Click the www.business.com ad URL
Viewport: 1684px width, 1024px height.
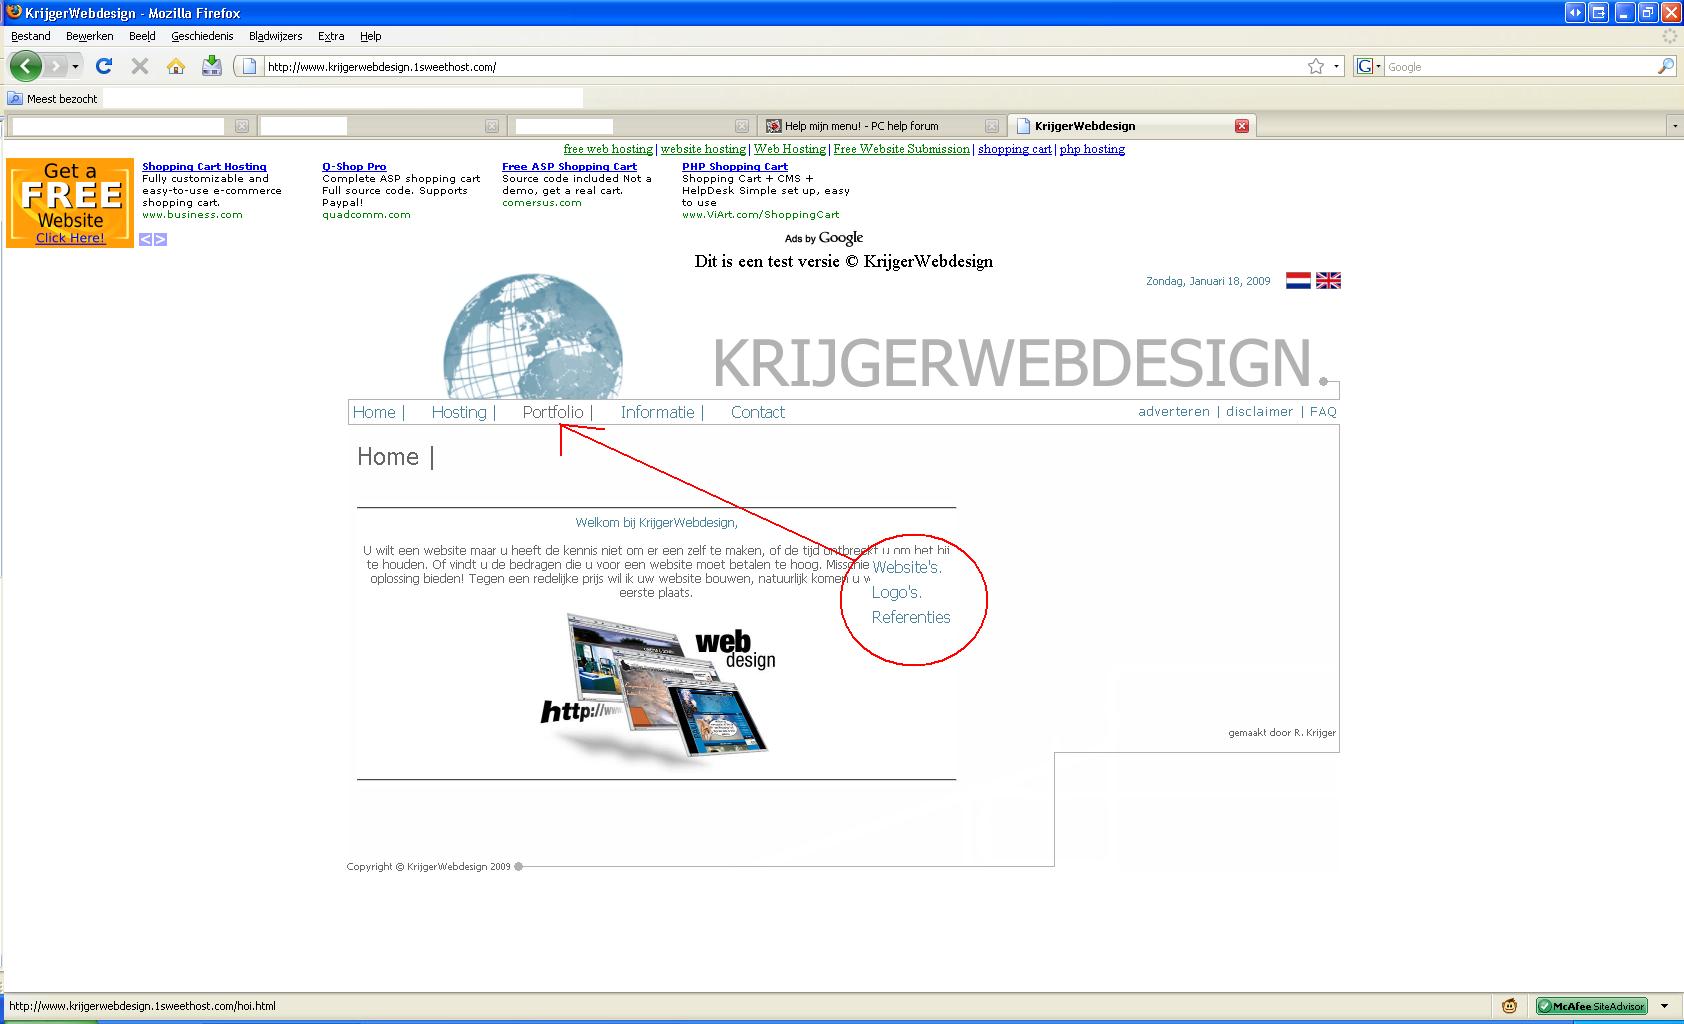click(x=192, y=215)
